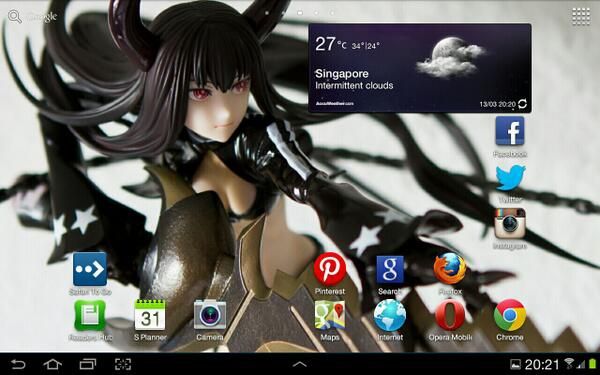600x375 pixels.
Task: Open notification panel via clock 20:21
Action: pos(541,364)
